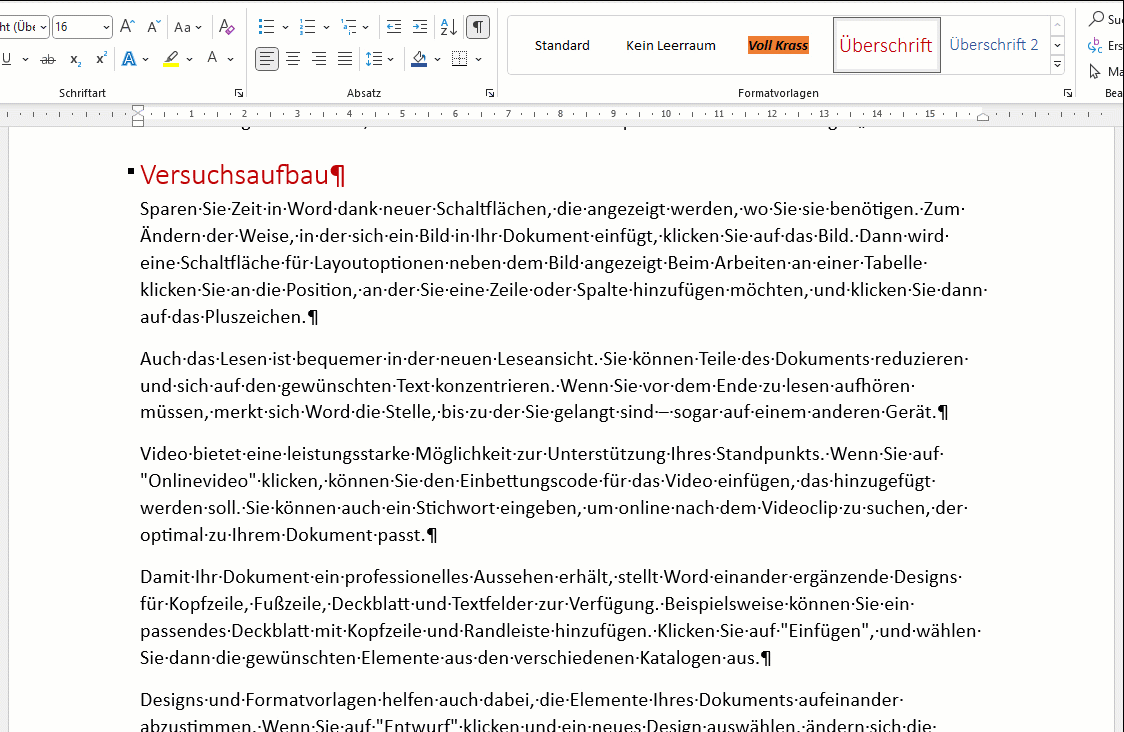Viewport: 1124px width, 732px height.
Task: Toggle left alignment for the paragraph
Action: tap(267, 59)
